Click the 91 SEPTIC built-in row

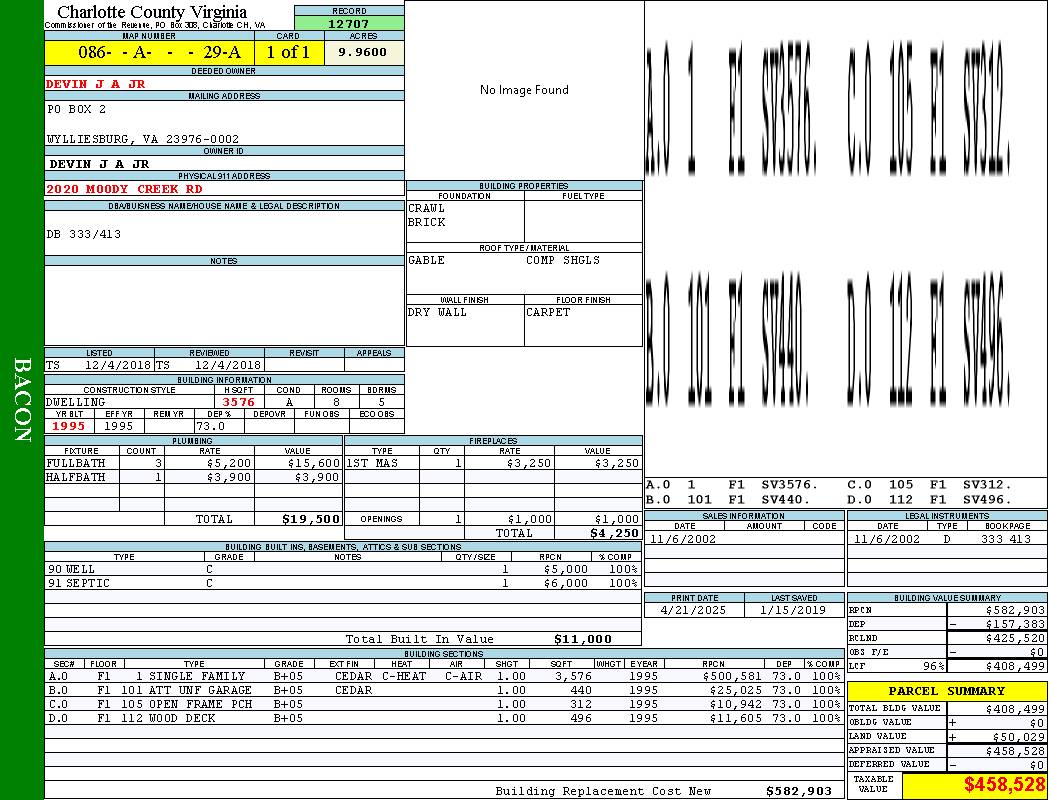tap(343, 583)
